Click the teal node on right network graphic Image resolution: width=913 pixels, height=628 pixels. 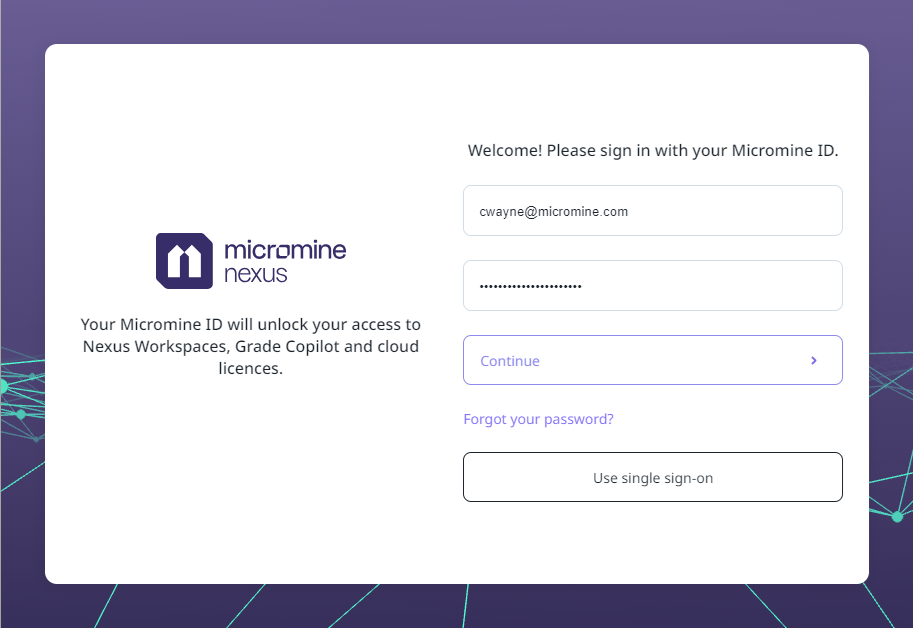click(897, 516)
